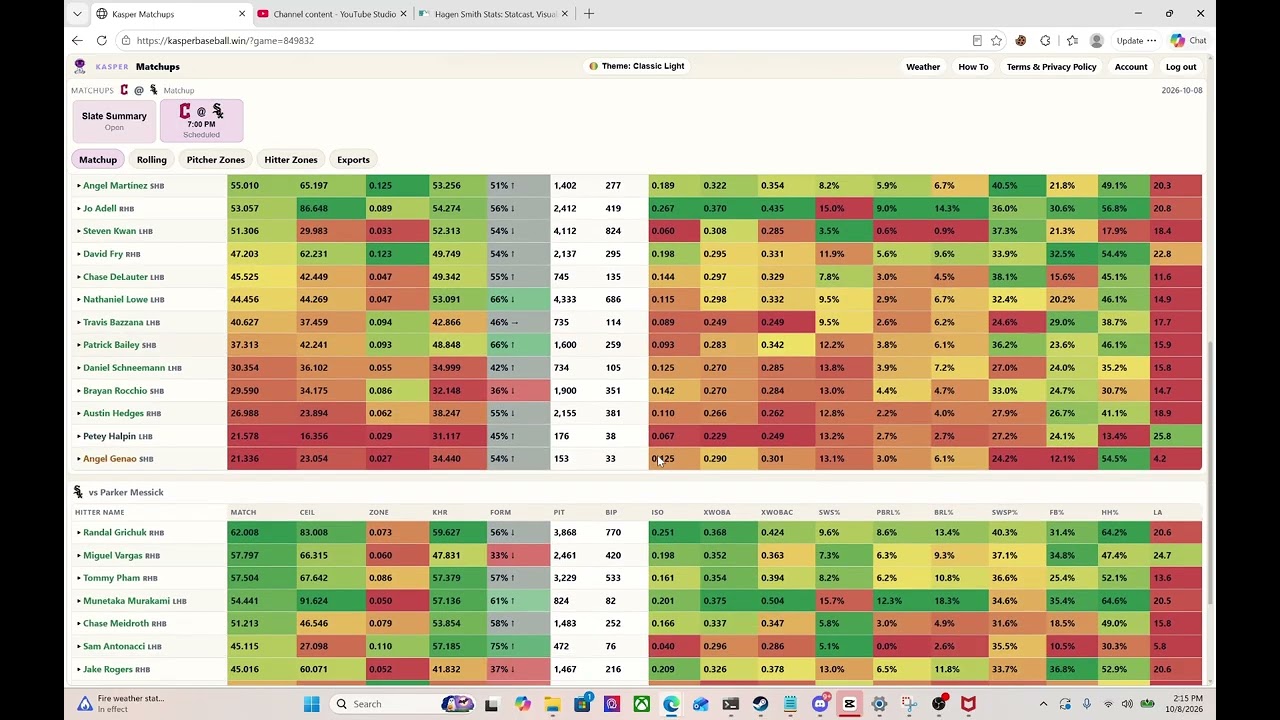
Task: Sort the White Sox table by MATCH
Action: 243,512
